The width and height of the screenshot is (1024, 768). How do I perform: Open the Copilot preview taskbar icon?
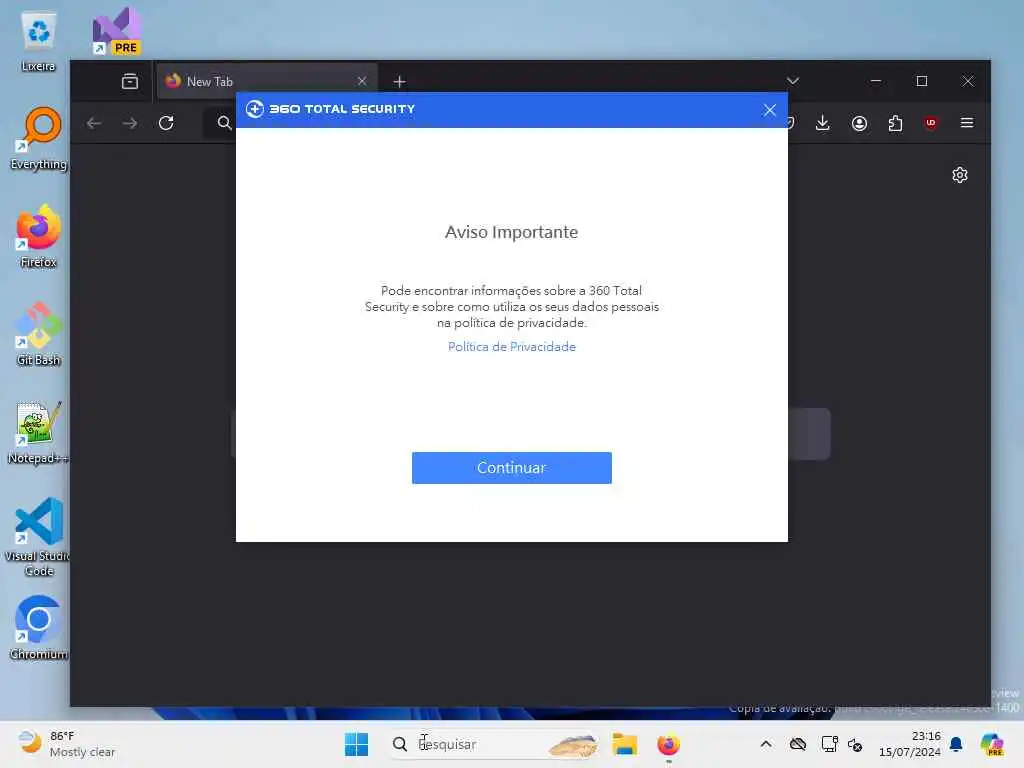pyautogui.click(x=992, y=744)
